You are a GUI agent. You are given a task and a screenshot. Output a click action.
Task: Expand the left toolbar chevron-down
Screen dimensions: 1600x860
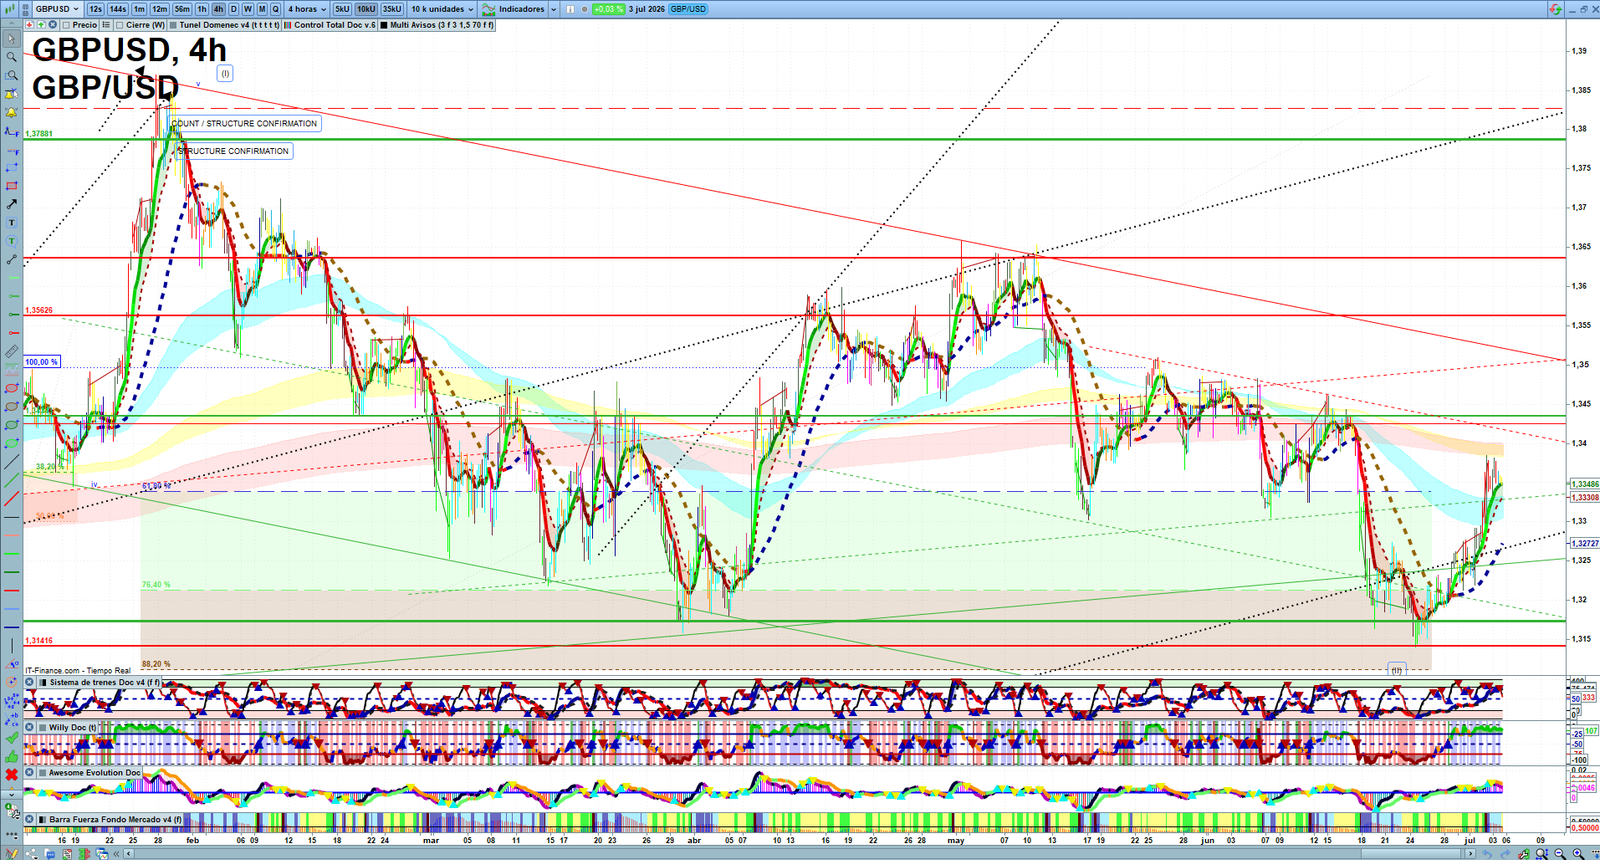[x=12, y=795]
